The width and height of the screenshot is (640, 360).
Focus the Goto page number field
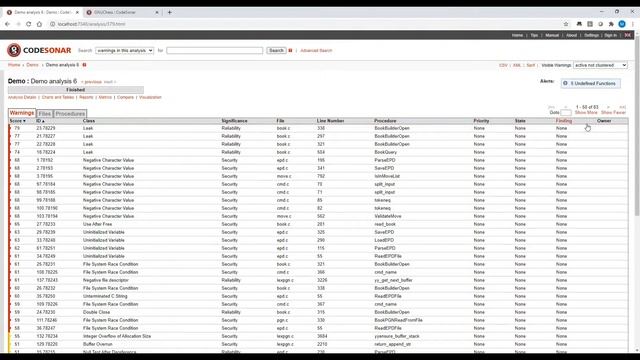click(566, 113)
